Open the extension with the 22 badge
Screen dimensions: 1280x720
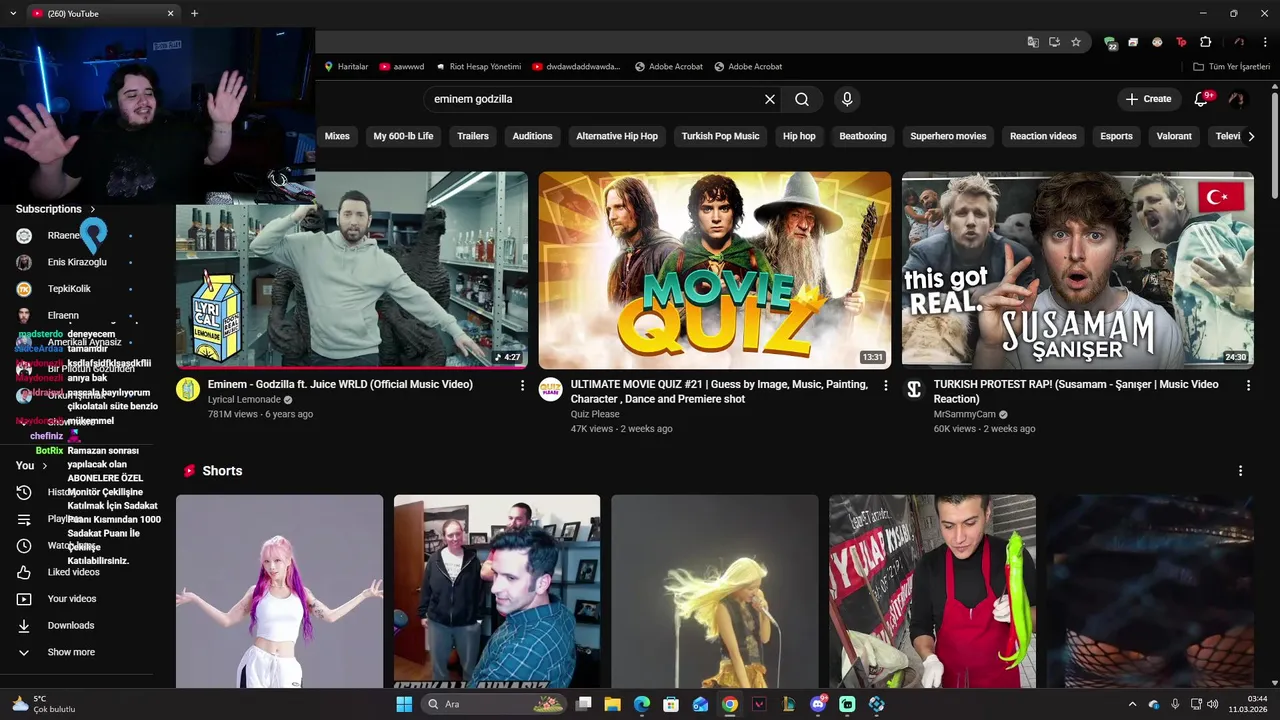coord(1110,43)
